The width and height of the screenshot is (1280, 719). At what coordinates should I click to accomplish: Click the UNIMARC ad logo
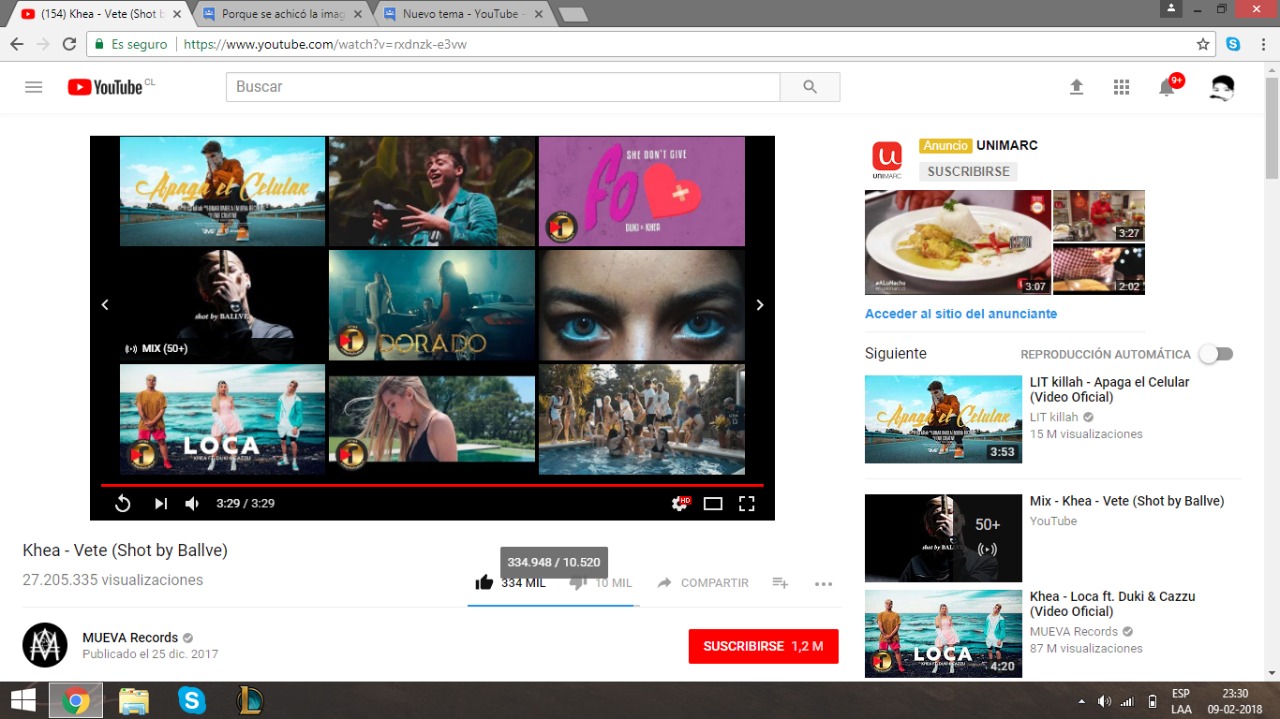[x=887, y=160]
